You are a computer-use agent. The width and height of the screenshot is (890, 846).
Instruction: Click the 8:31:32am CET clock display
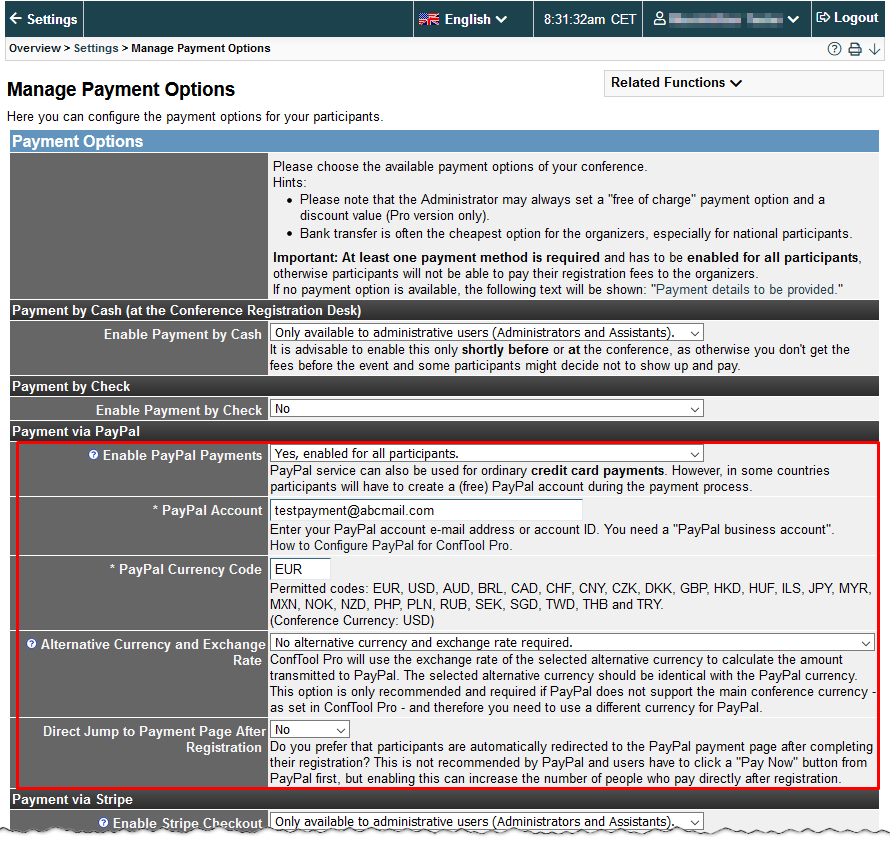point(589,19)
